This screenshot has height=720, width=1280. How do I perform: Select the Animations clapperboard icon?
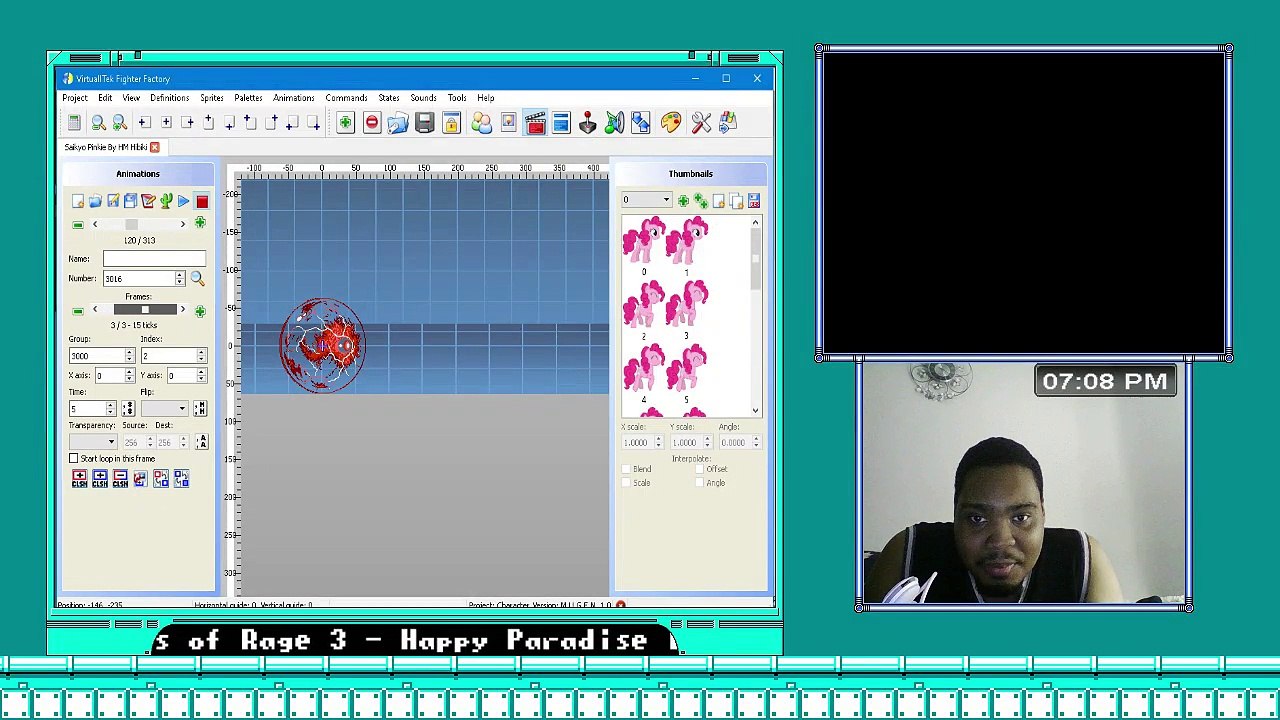pyautogui.click(x=535, y=122)
